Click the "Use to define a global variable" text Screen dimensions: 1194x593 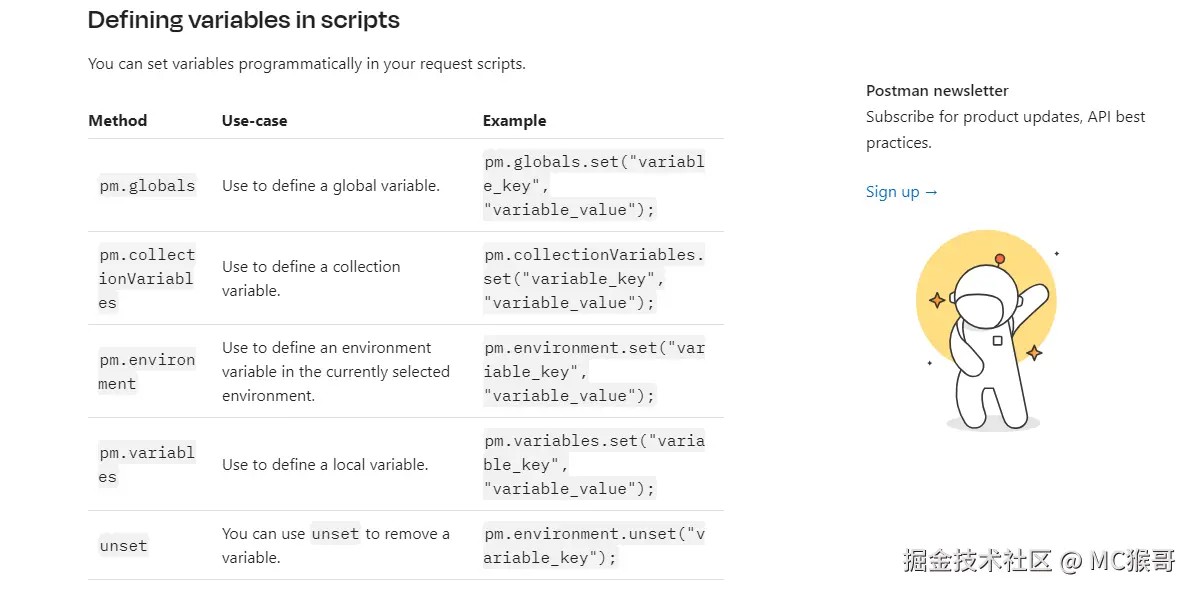[331, 186]
